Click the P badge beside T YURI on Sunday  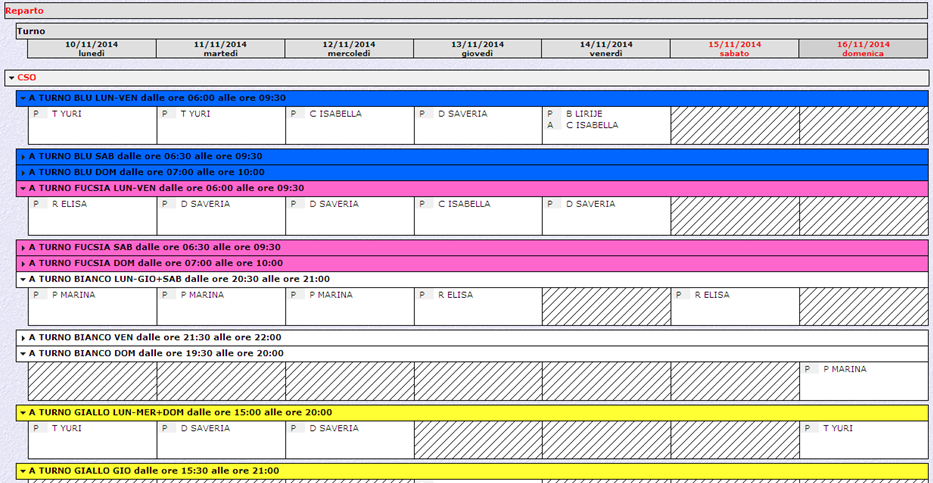click(811, 428)
